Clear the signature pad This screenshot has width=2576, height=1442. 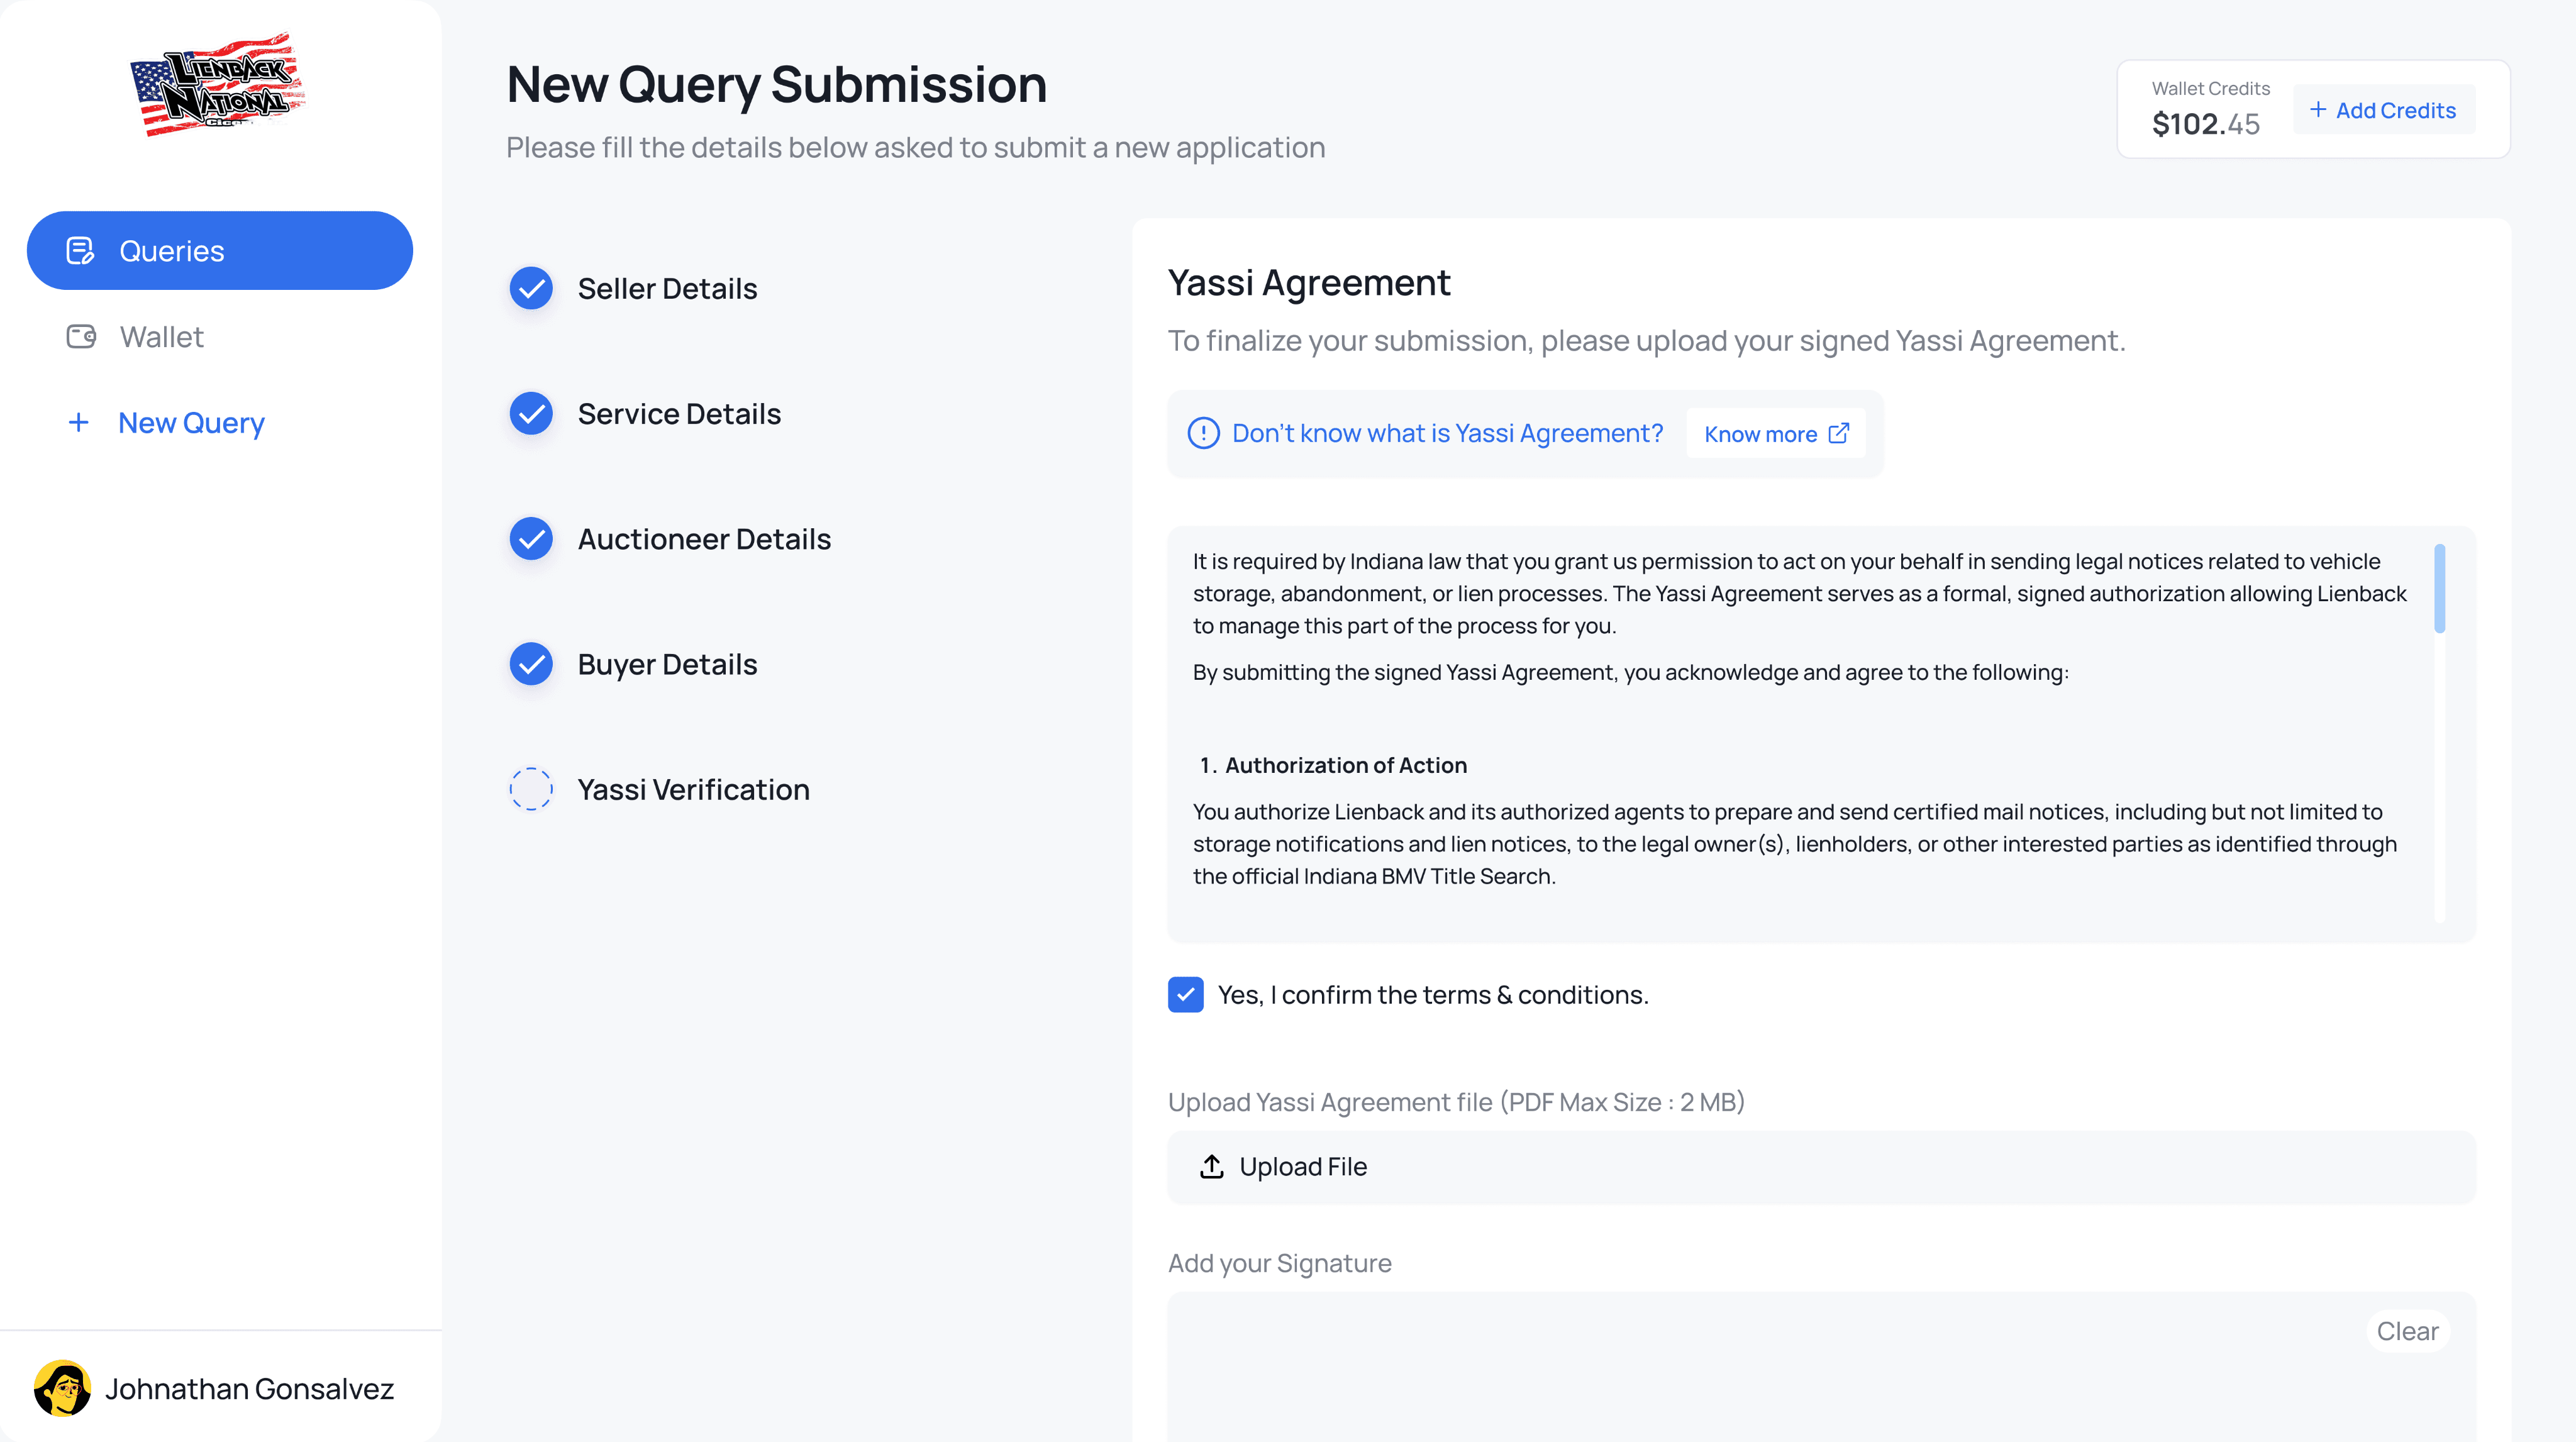(2407, 1331)
